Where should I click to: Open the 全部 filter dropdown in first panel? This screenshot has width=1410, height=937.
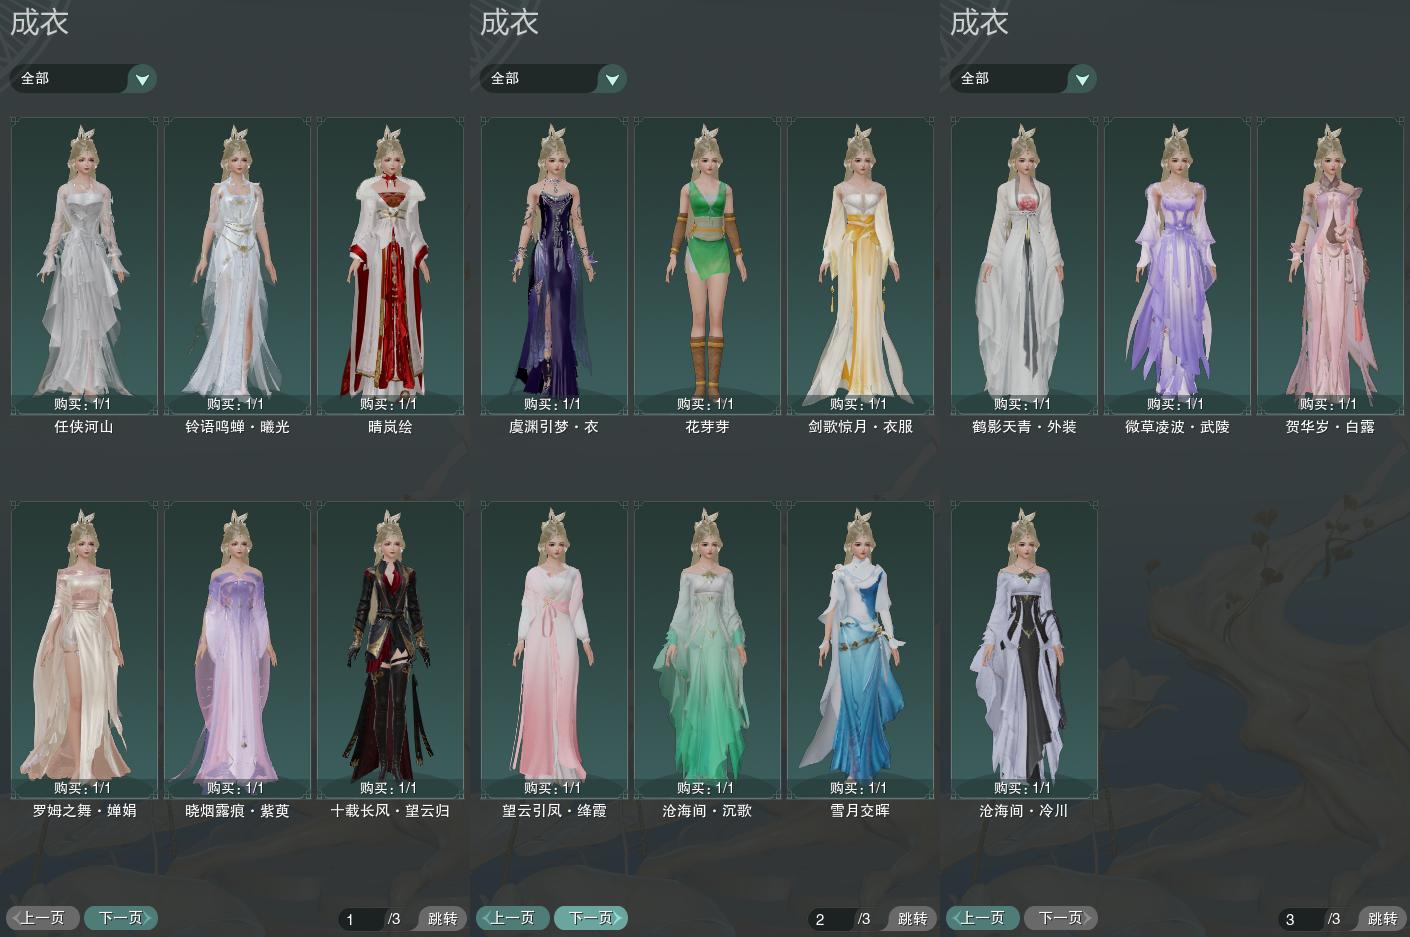[83, 78]
